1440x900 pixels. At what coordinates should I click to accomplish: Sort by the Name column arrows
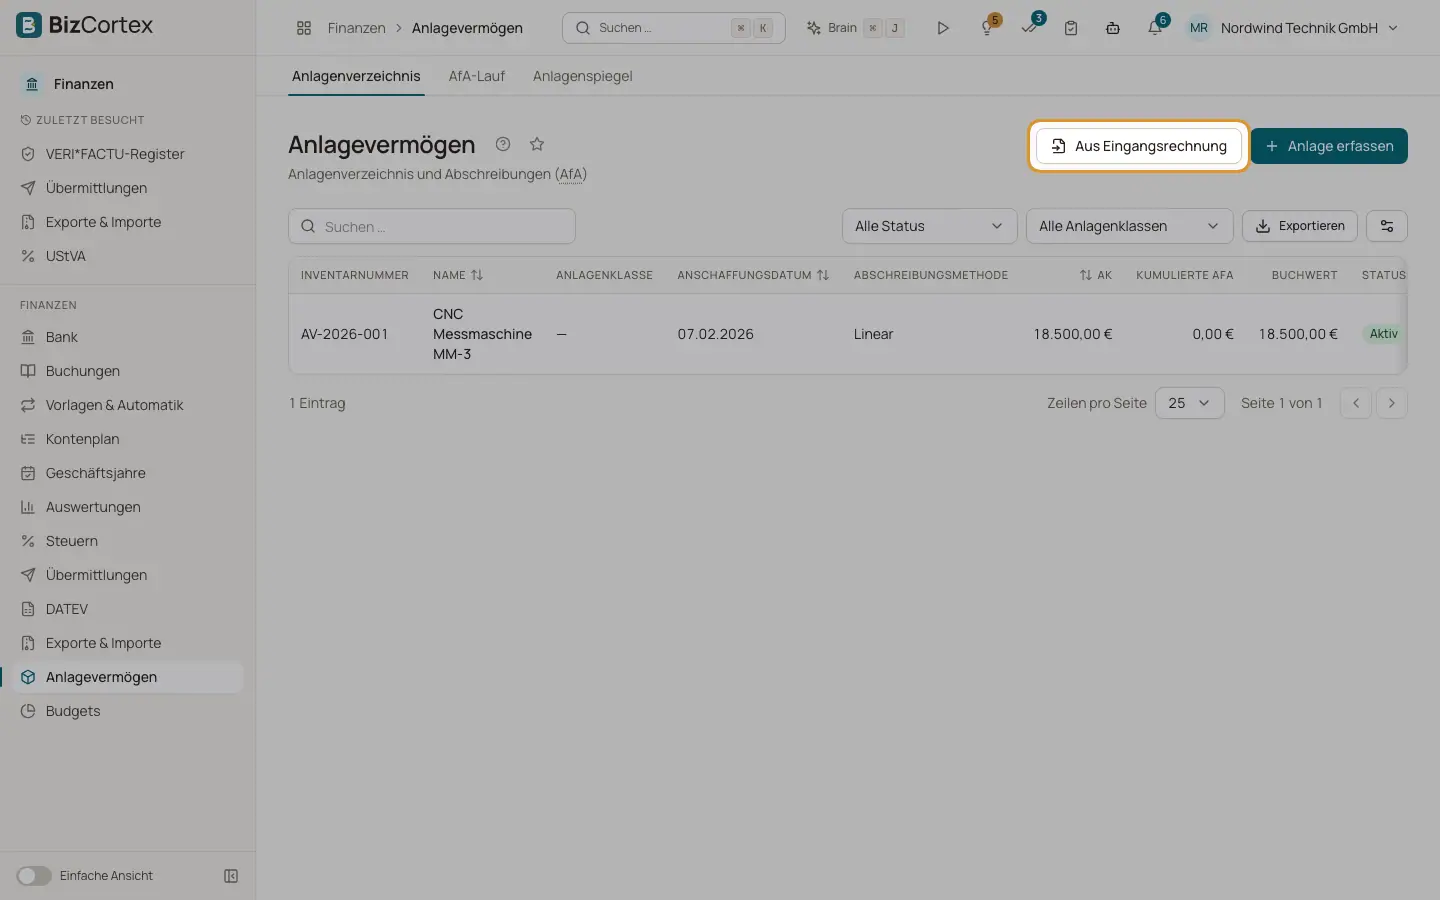pyautogui.click(x=477, y=275)
